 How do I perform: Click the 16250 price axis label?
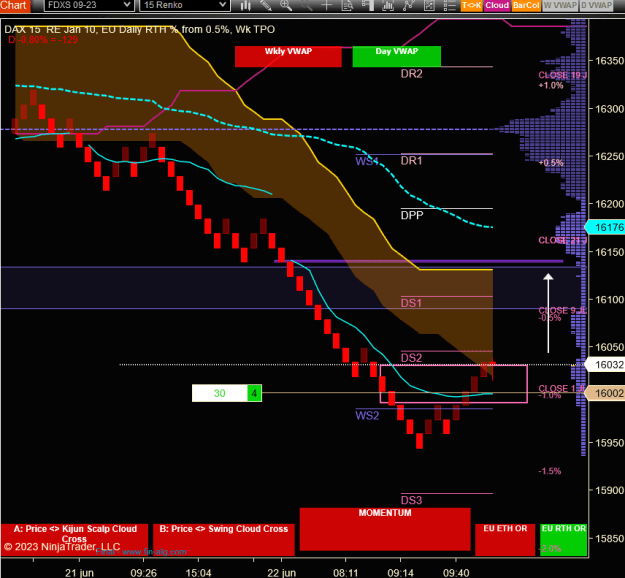coord(609,157)
